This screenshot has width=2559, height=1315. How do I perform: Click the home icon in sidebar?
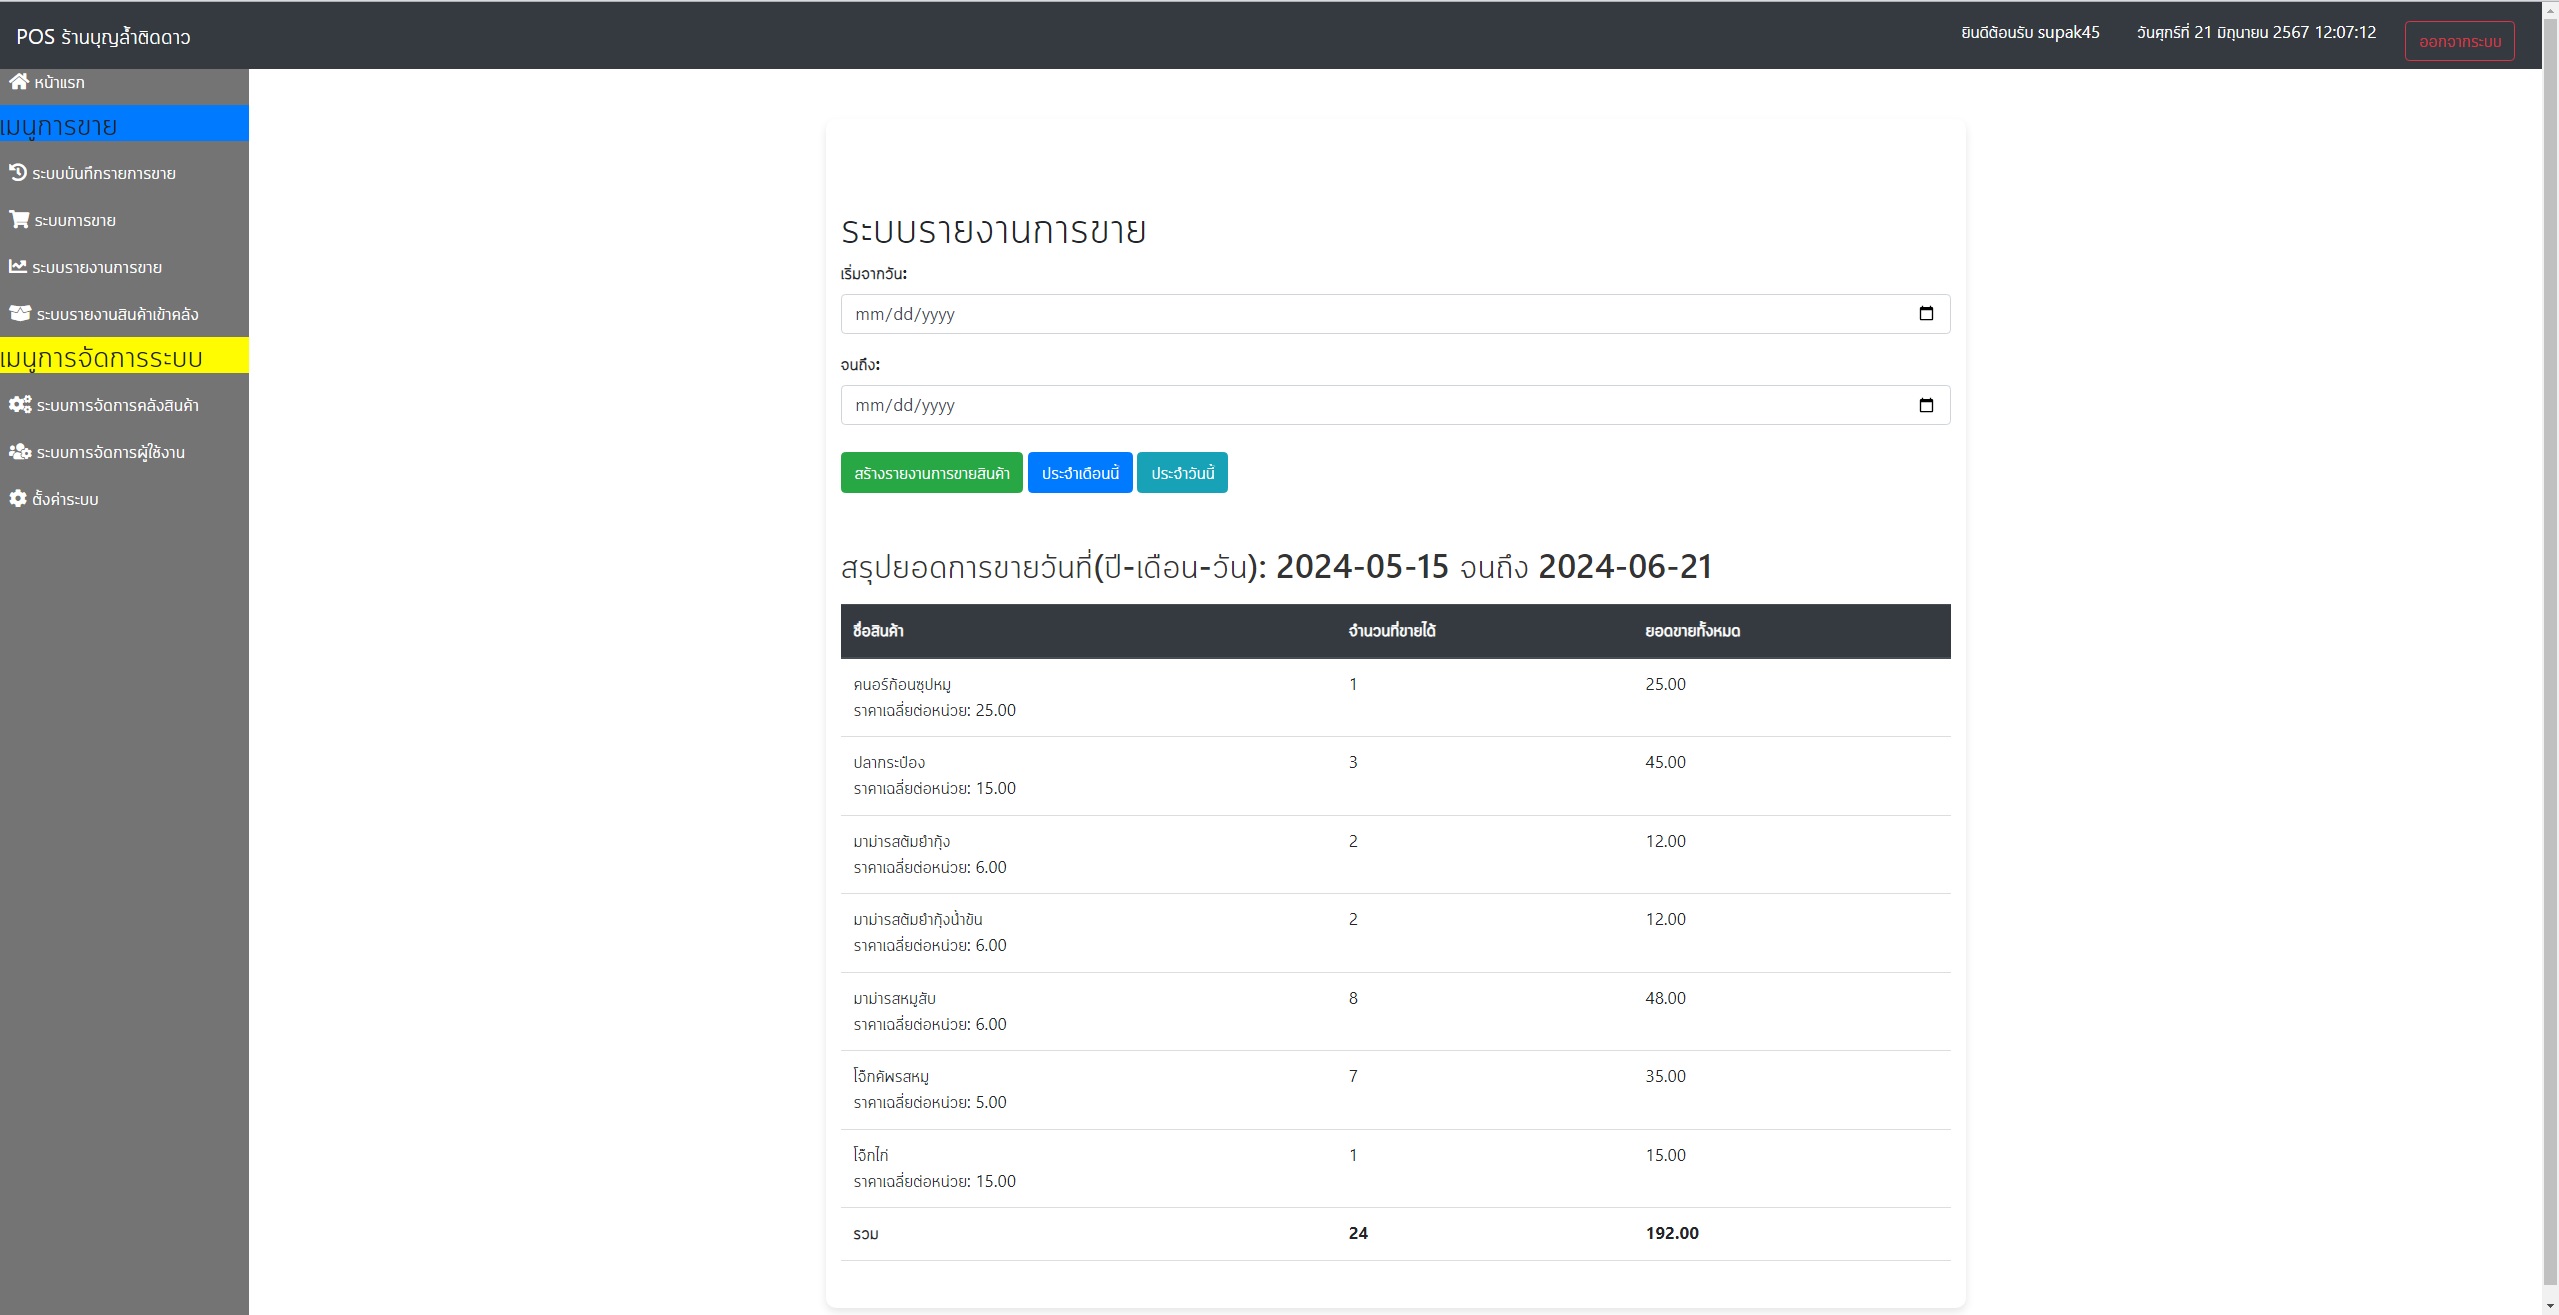click(x=18, y=82)
